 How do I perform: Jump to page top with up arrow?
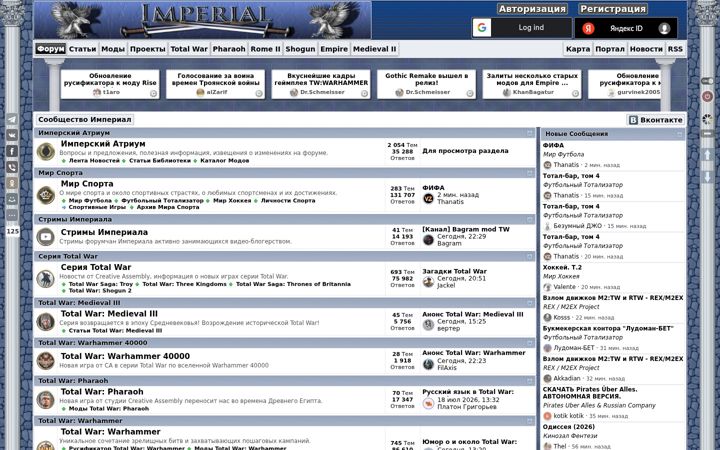coord(707,155)
